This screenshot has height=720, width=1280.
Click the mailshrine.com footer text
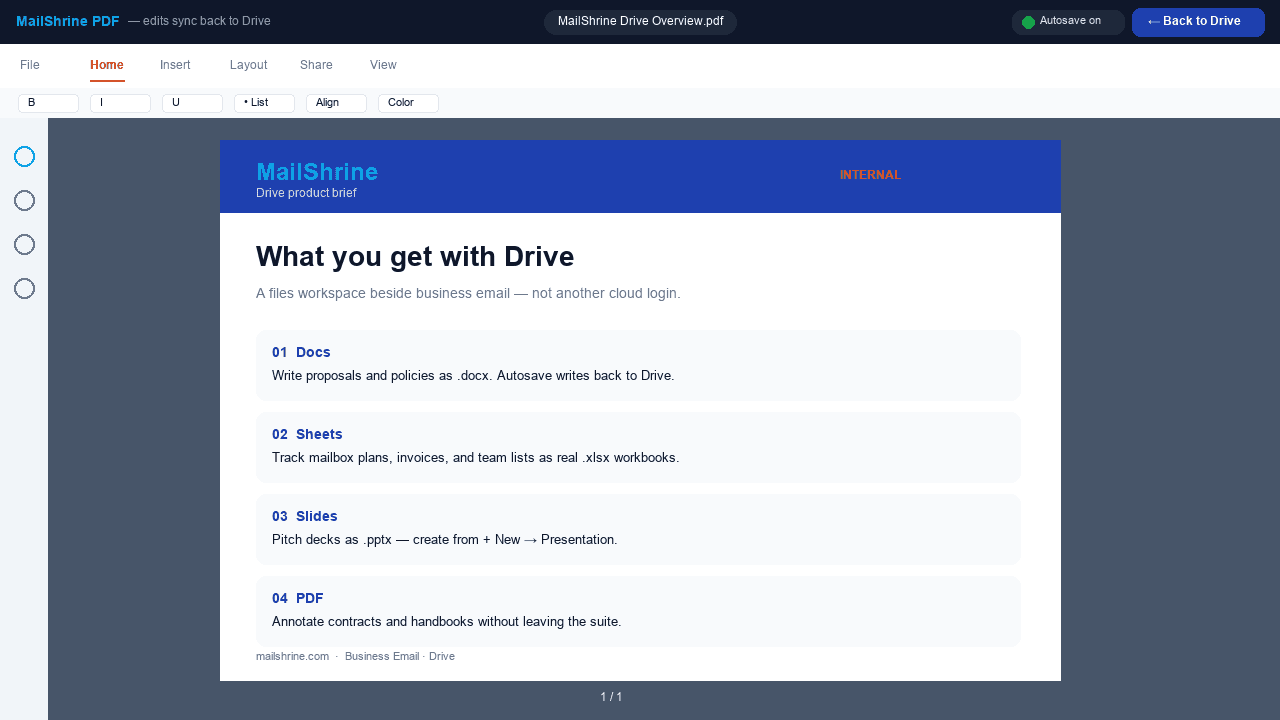tap(292, 656)
